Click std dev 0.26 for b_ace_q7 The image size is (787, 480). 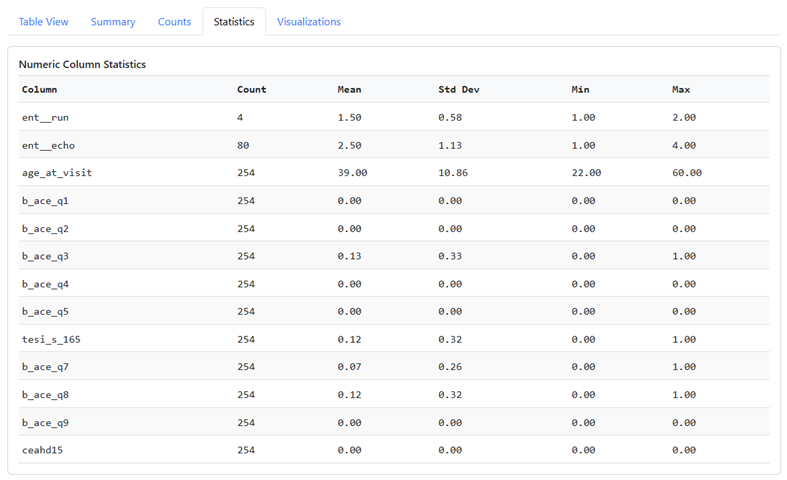click(x=450, y=367)
